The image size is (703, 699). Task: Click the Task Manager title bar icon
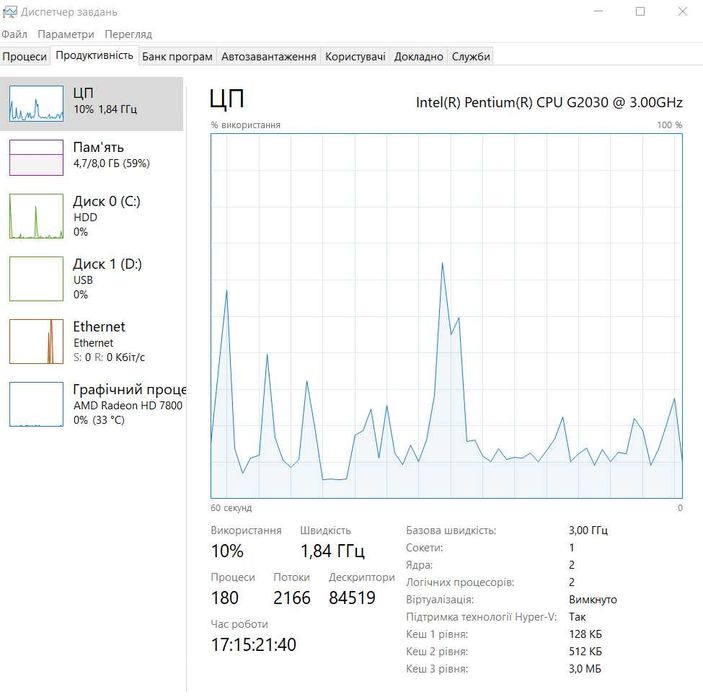pyautogui.click(x=9, y=12)
